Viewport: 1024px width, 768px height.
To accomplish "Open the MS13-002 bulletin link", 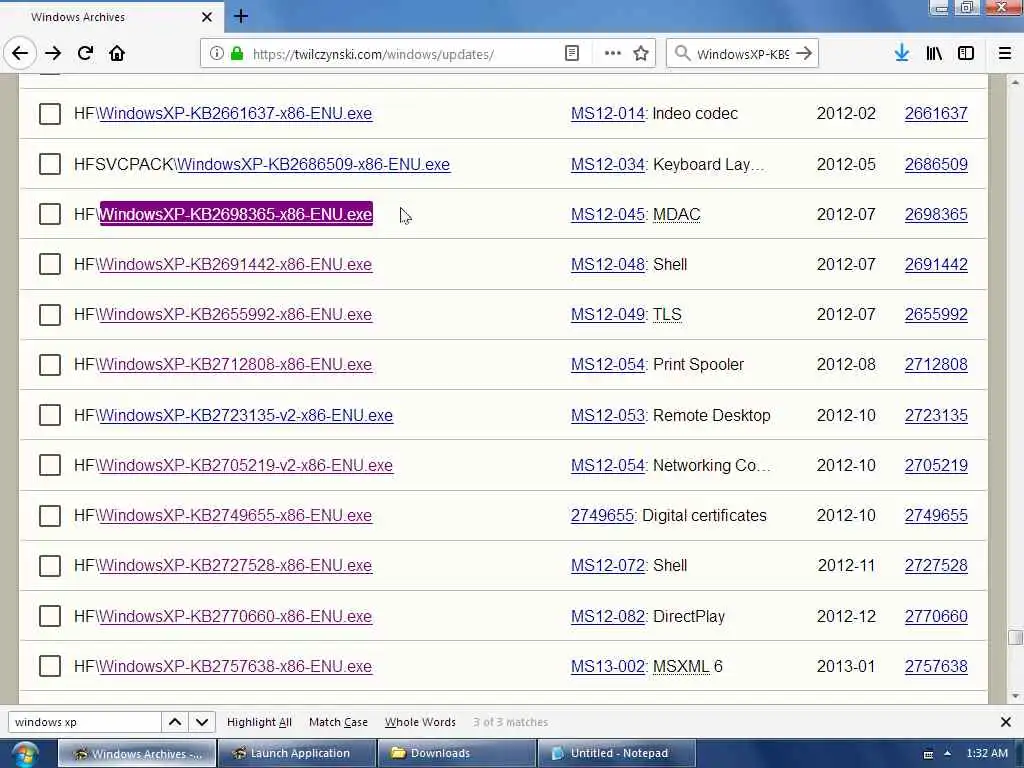I will tap(607, 666).
